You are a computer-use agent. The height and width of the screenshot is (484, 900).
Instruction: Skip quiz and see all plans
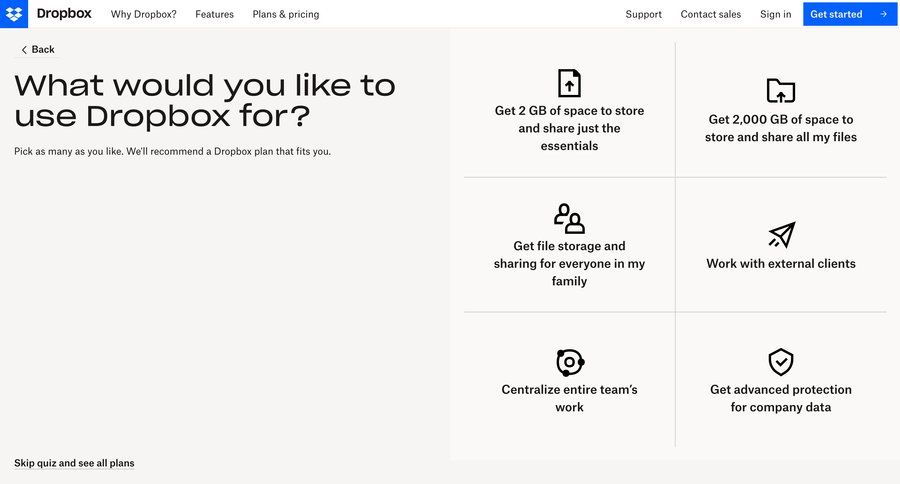pyautogui.click(x=74, y=463)
